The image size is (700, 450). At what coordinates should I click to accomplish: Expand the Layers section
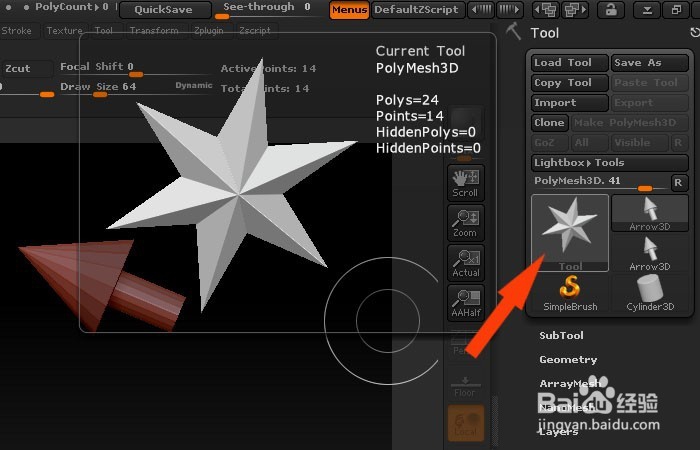(558, 432)
